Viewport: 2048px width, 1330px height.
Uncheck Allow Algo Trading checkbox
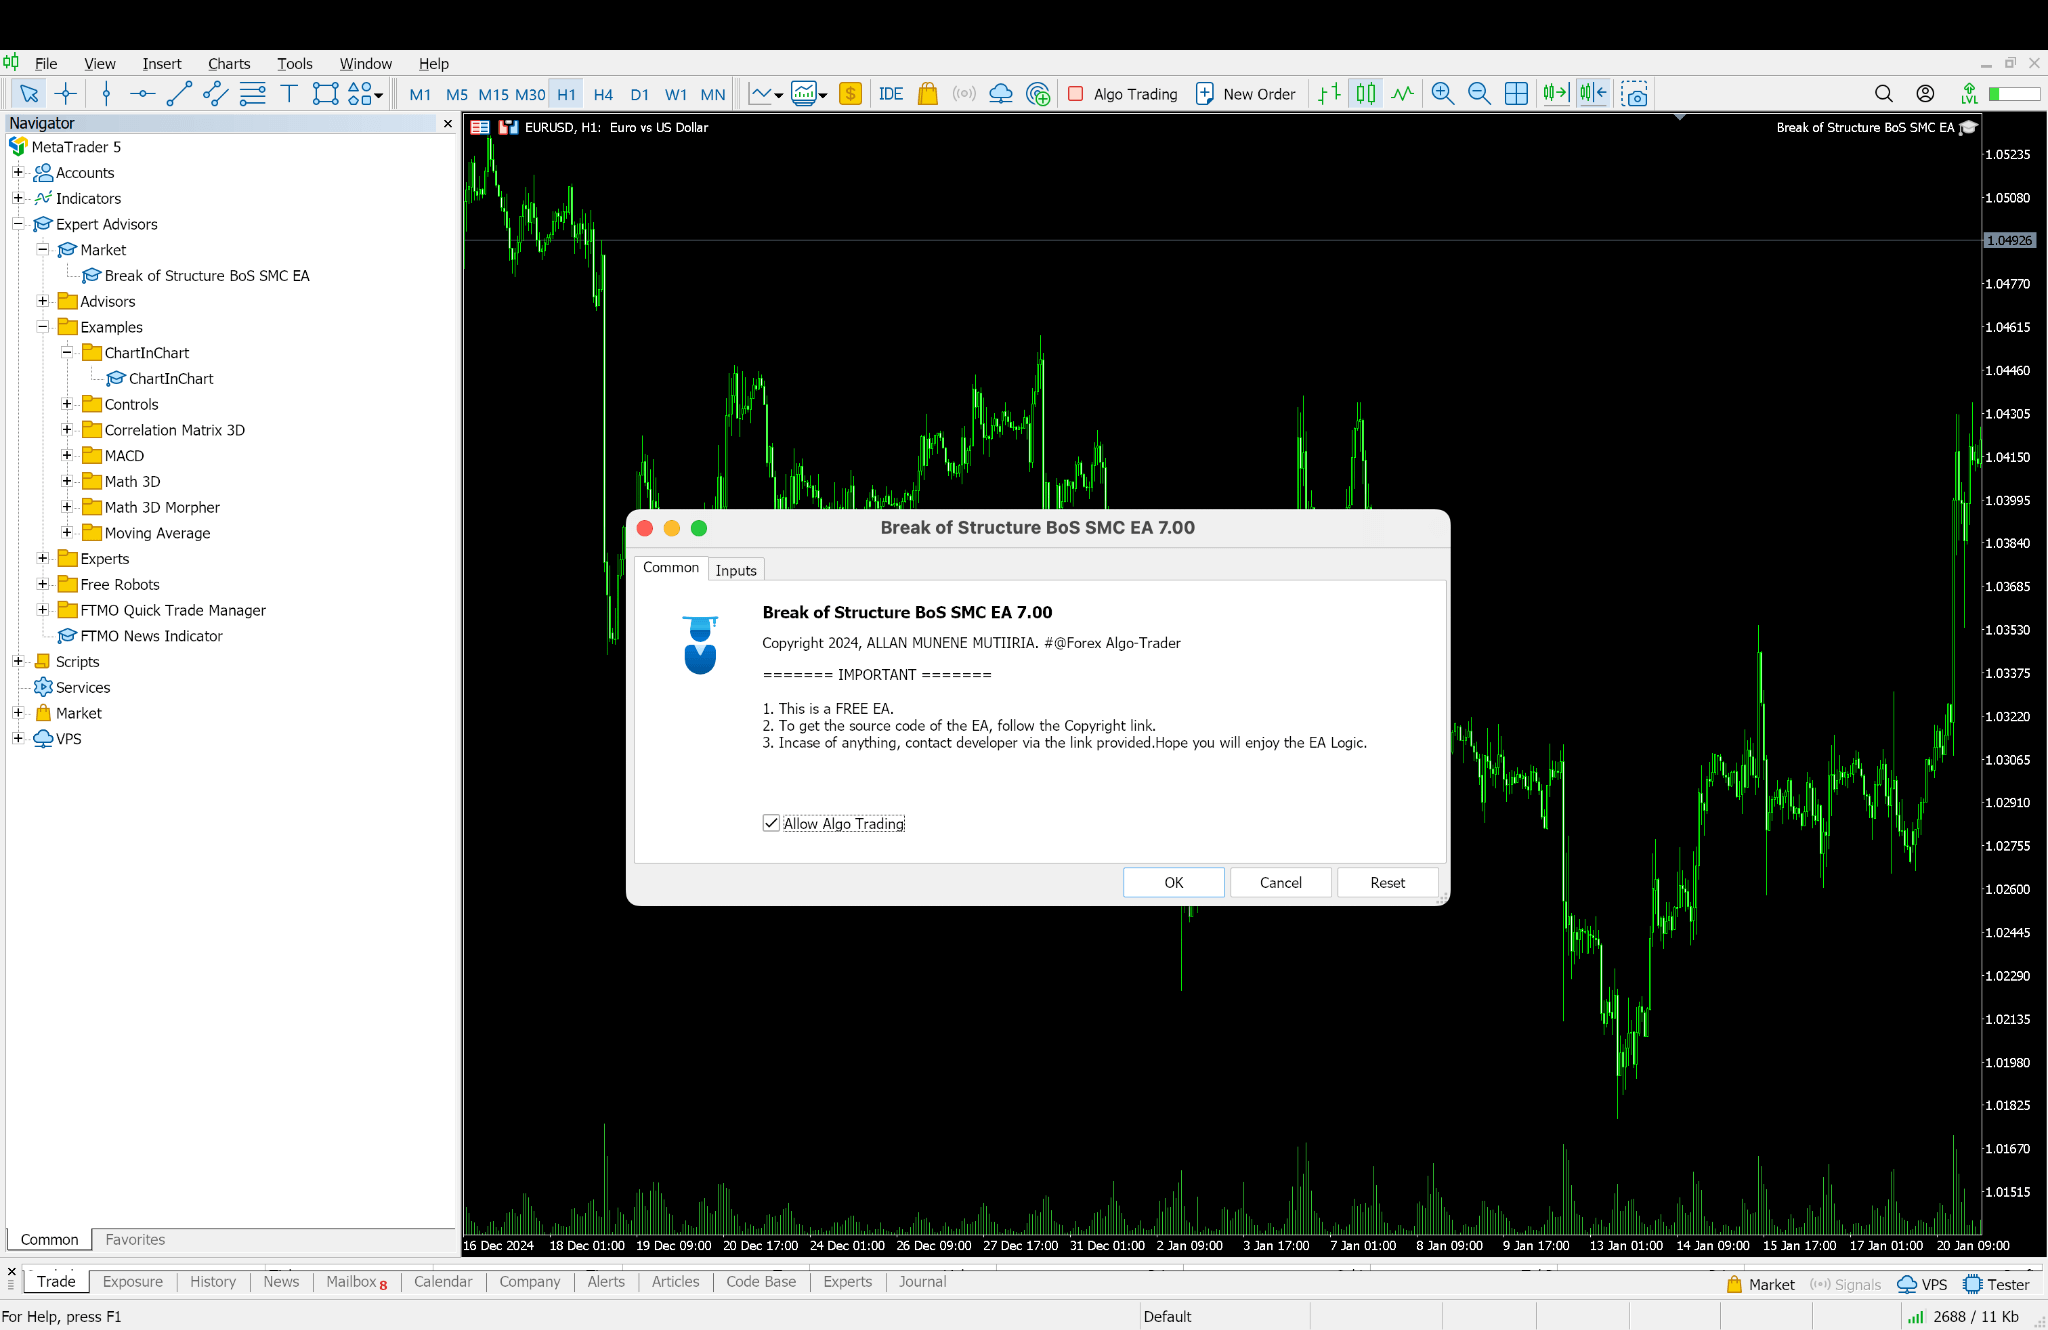click(x=771, y=823)
